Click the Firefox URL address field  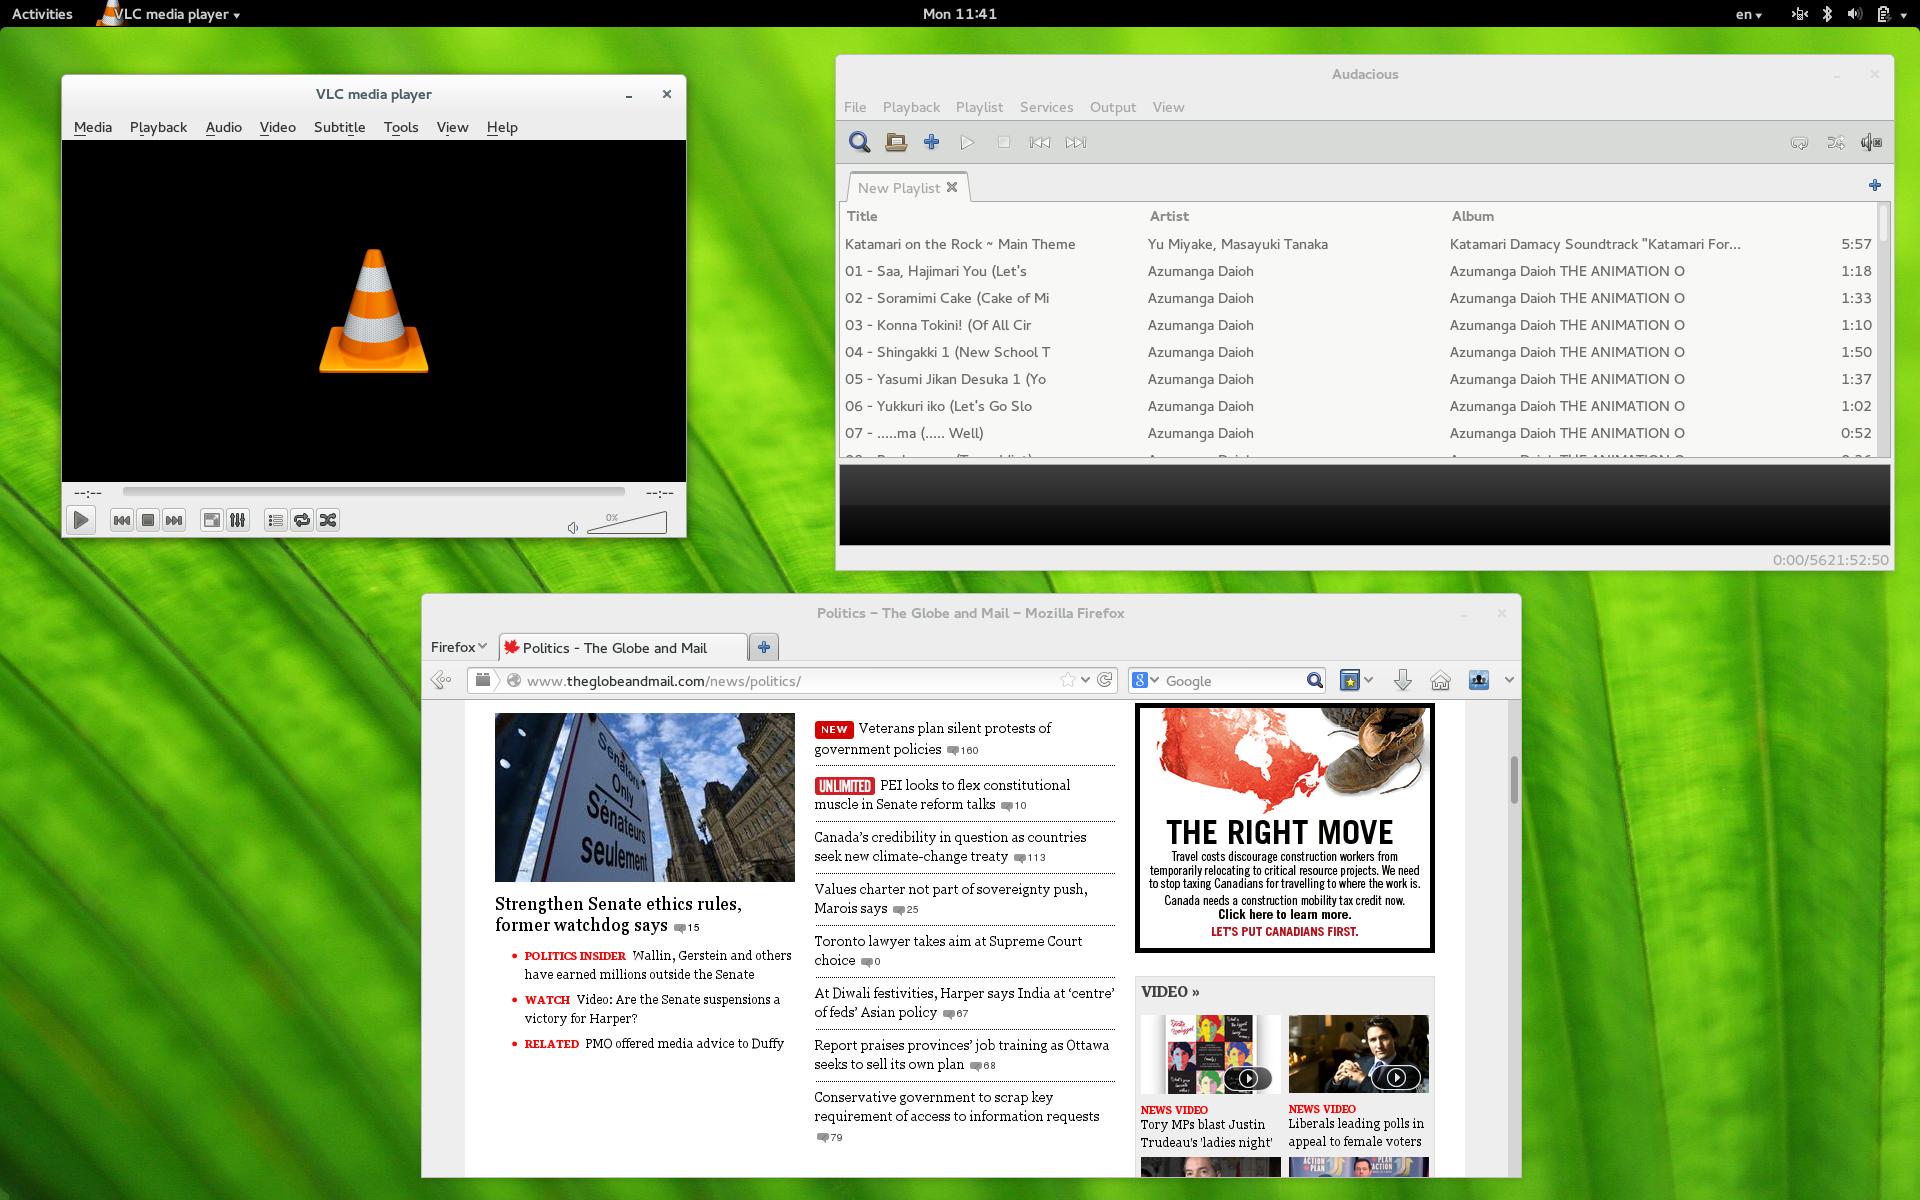click(790, 681)
